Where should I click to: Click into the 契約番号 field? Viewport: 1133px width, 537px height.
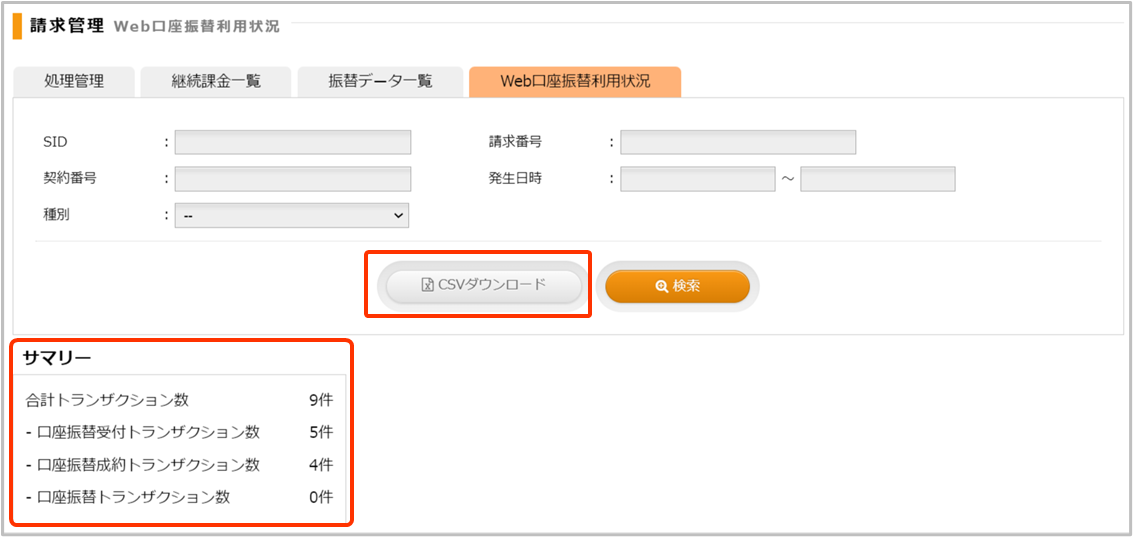(x=292, y=179)
